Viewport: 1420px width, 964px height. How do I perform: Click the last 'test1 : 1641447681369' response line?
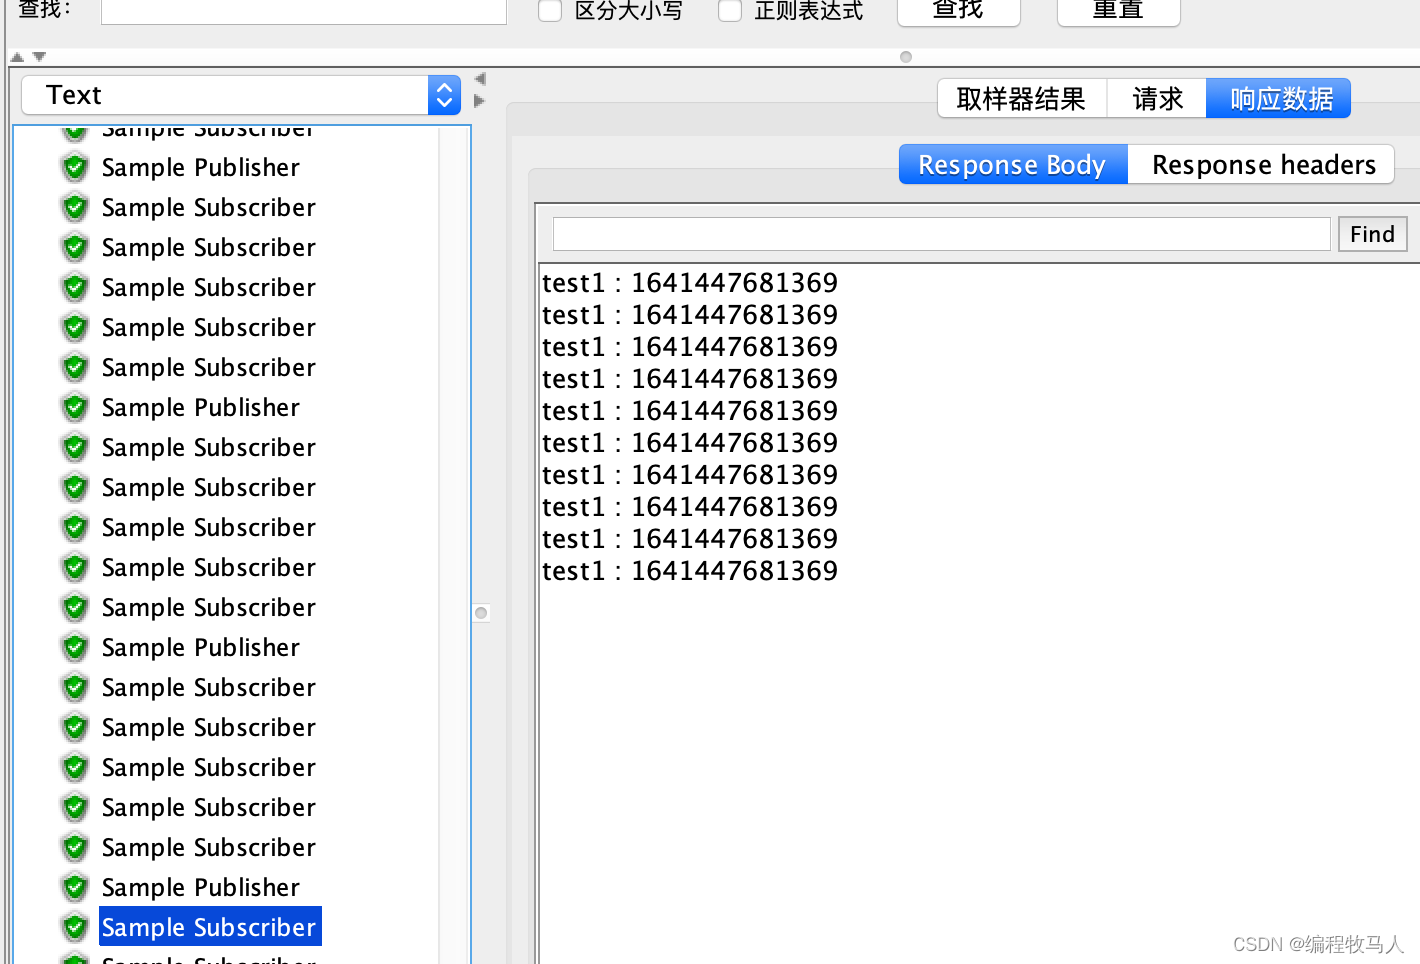pos(690,571)
